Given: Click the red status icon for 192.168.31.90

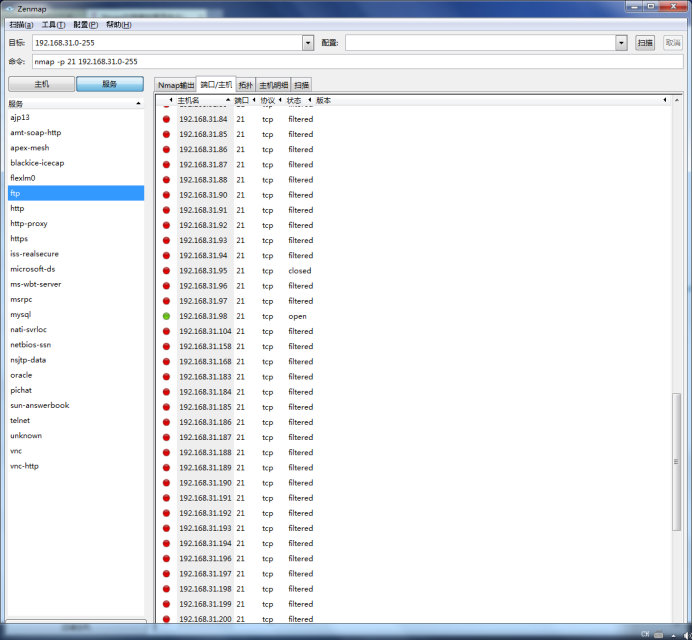Looking at the screenshot, I should 166,195.
